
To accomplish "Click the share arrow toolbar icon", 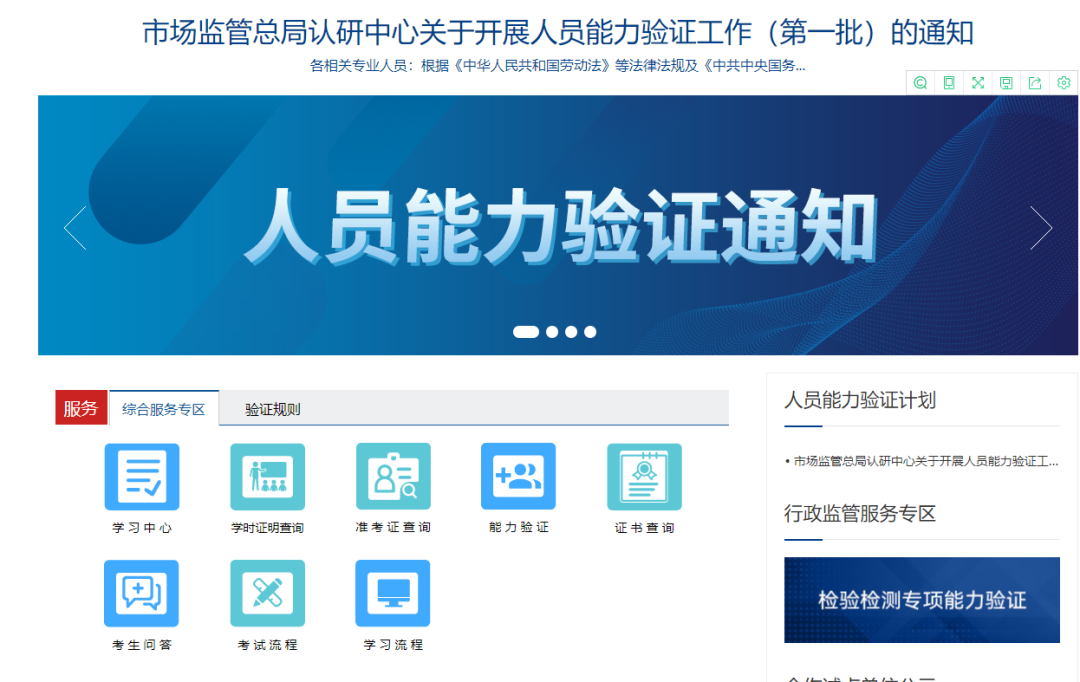I will [1035, 83].
